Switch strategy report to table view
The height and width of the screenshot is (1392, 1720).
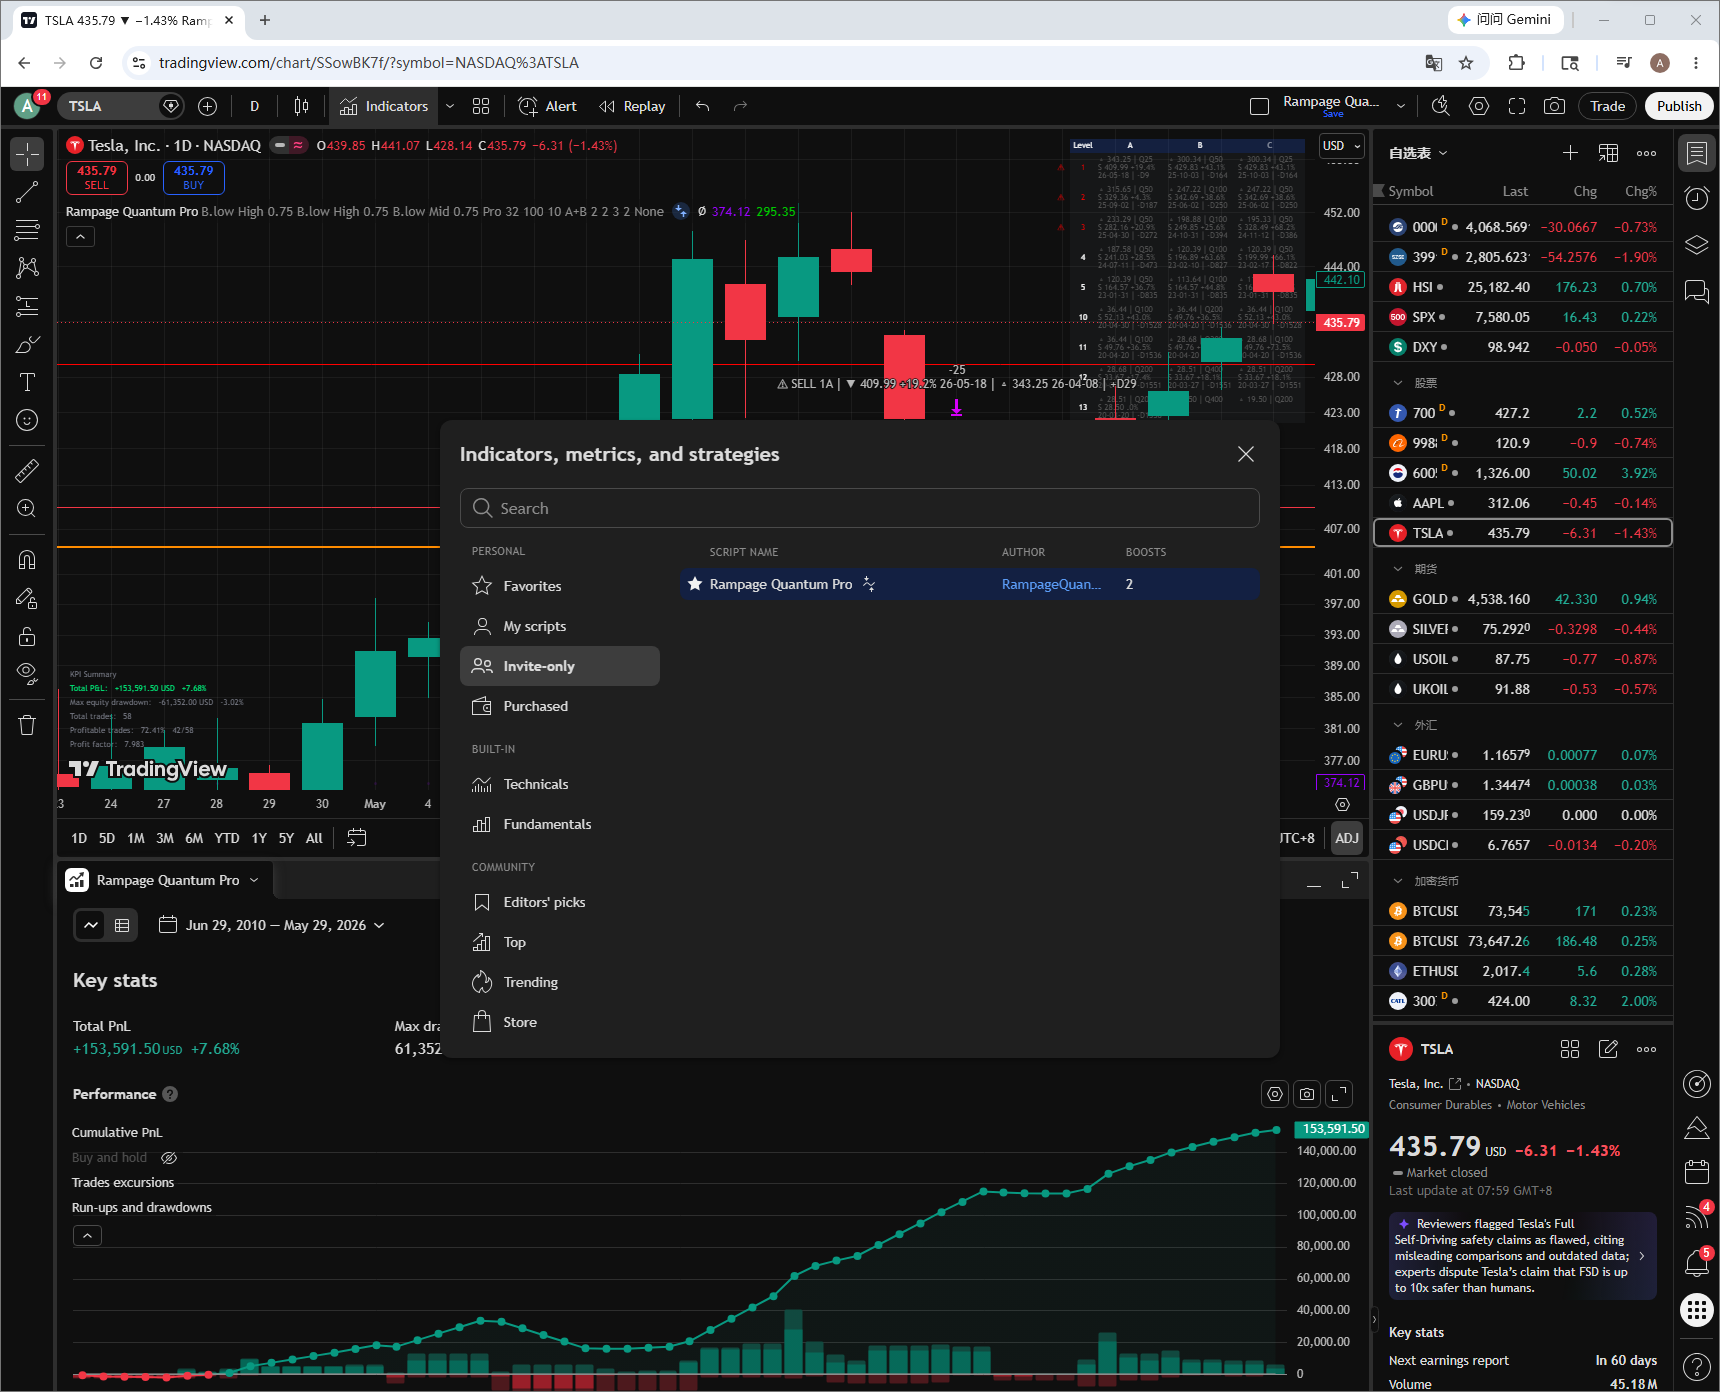coord(122,925)
